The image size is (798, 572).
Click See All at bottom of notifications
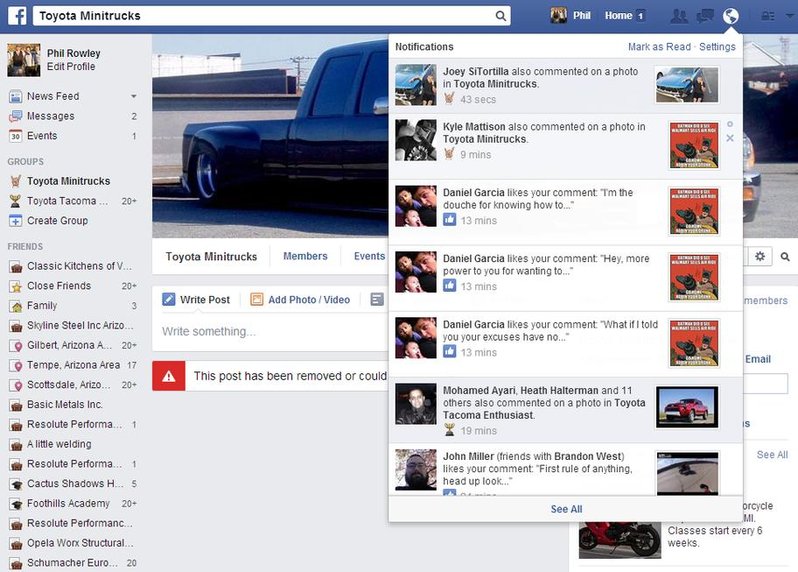(566, 509)
